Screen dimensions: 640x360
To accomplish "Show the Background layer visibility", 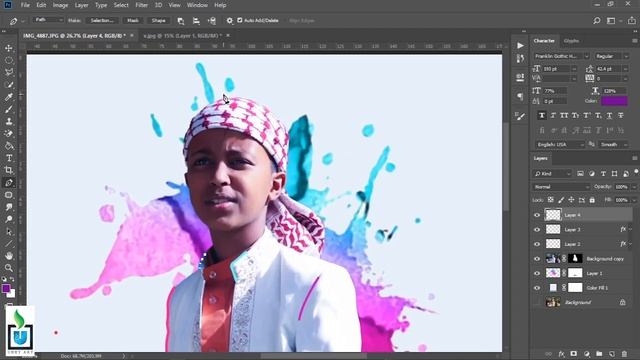I will tap(537, 302).
